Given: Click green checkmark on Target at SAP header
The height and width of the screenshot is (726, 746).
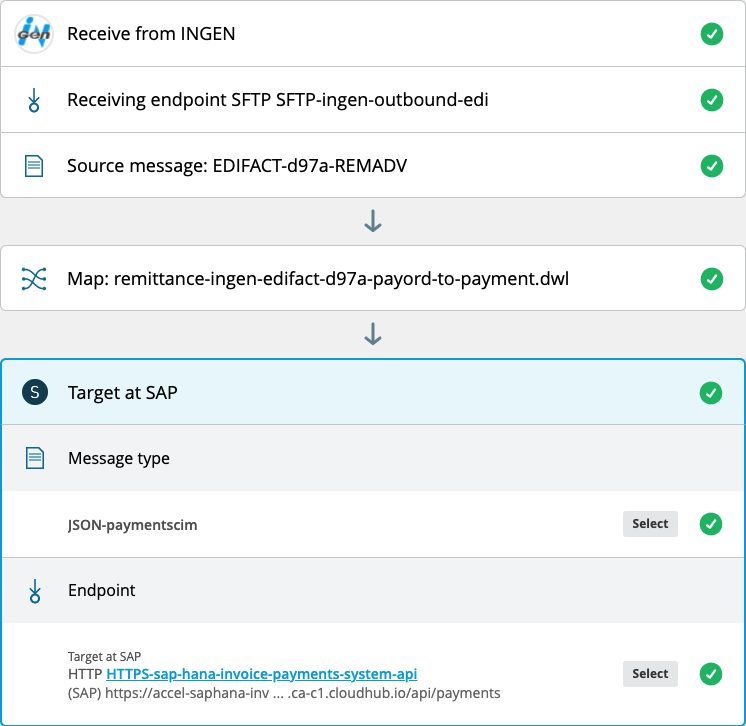Looking at the screenshot, I should coord(711,393).
